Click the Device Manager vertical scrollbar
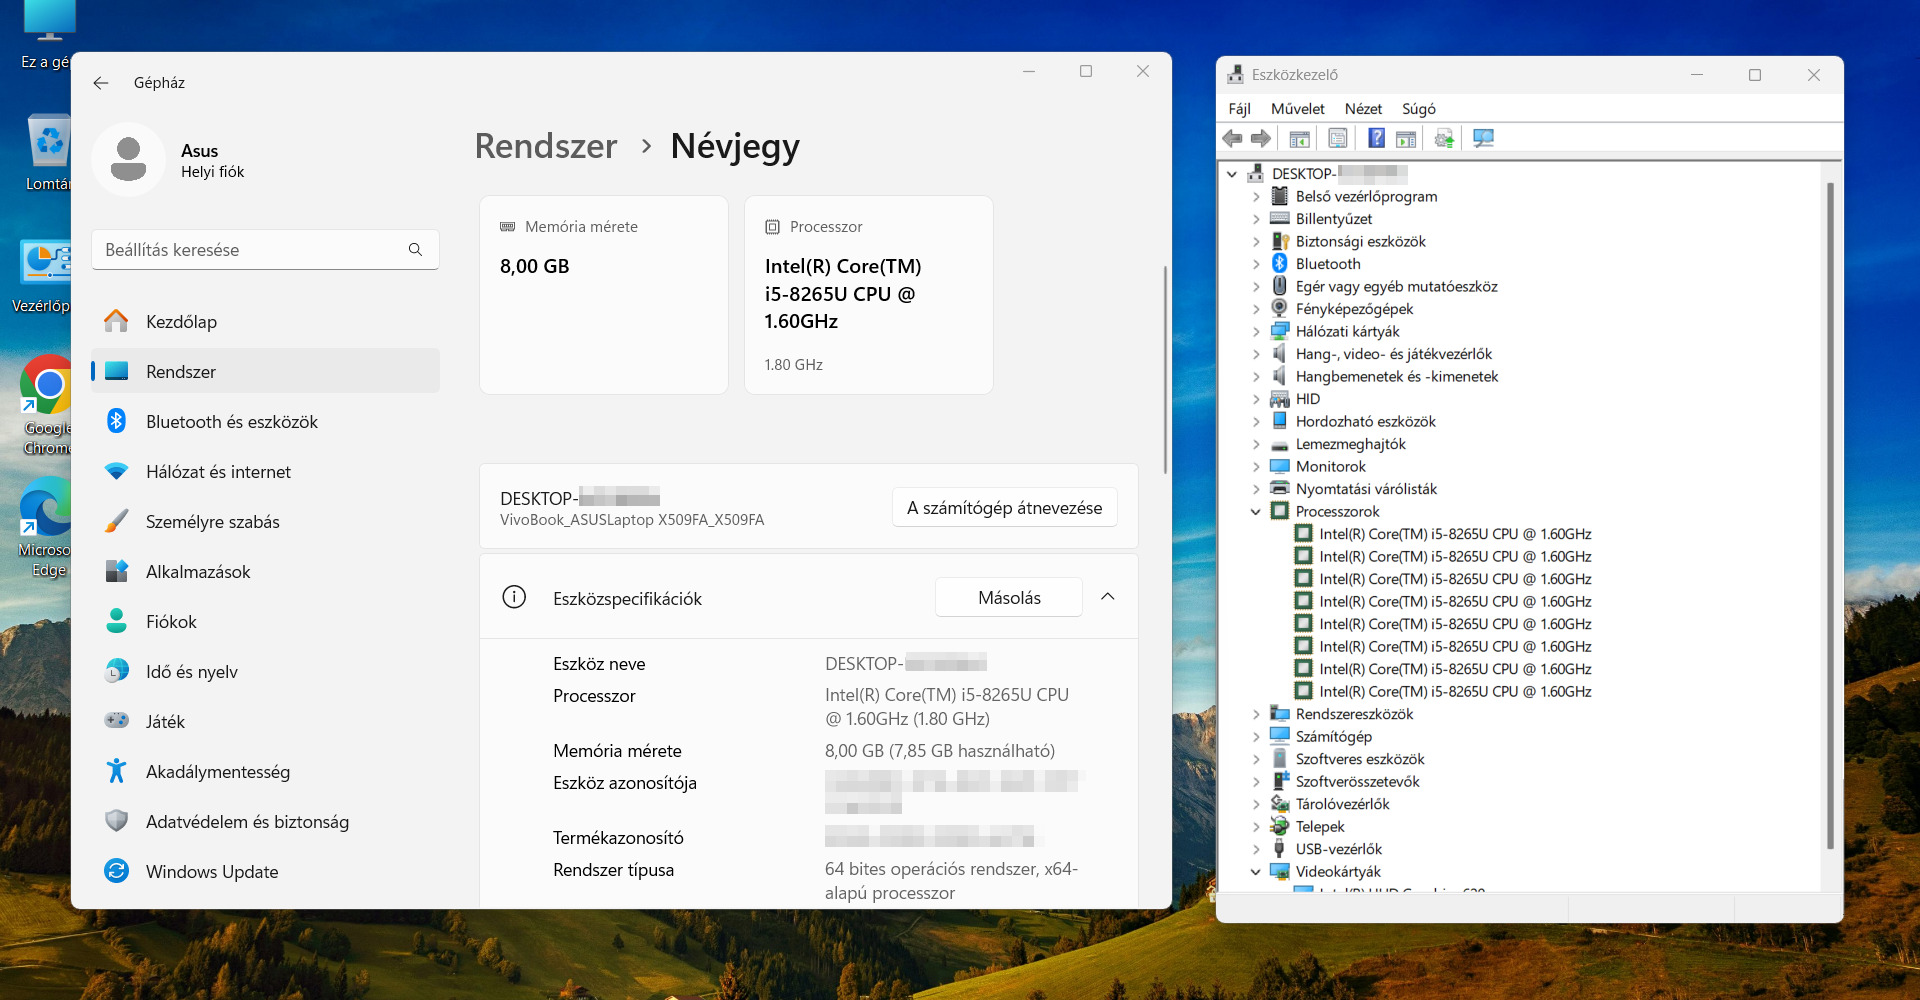Viewport: 1920px width, 1000px height. 1830,515
